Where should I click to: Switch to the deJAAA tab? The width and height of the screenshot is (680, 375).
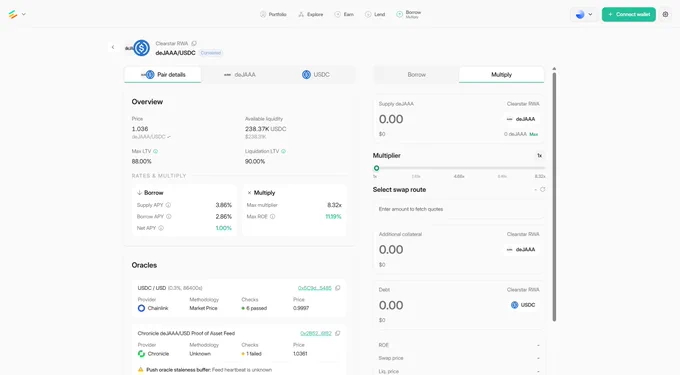click(x=239, y=75)
